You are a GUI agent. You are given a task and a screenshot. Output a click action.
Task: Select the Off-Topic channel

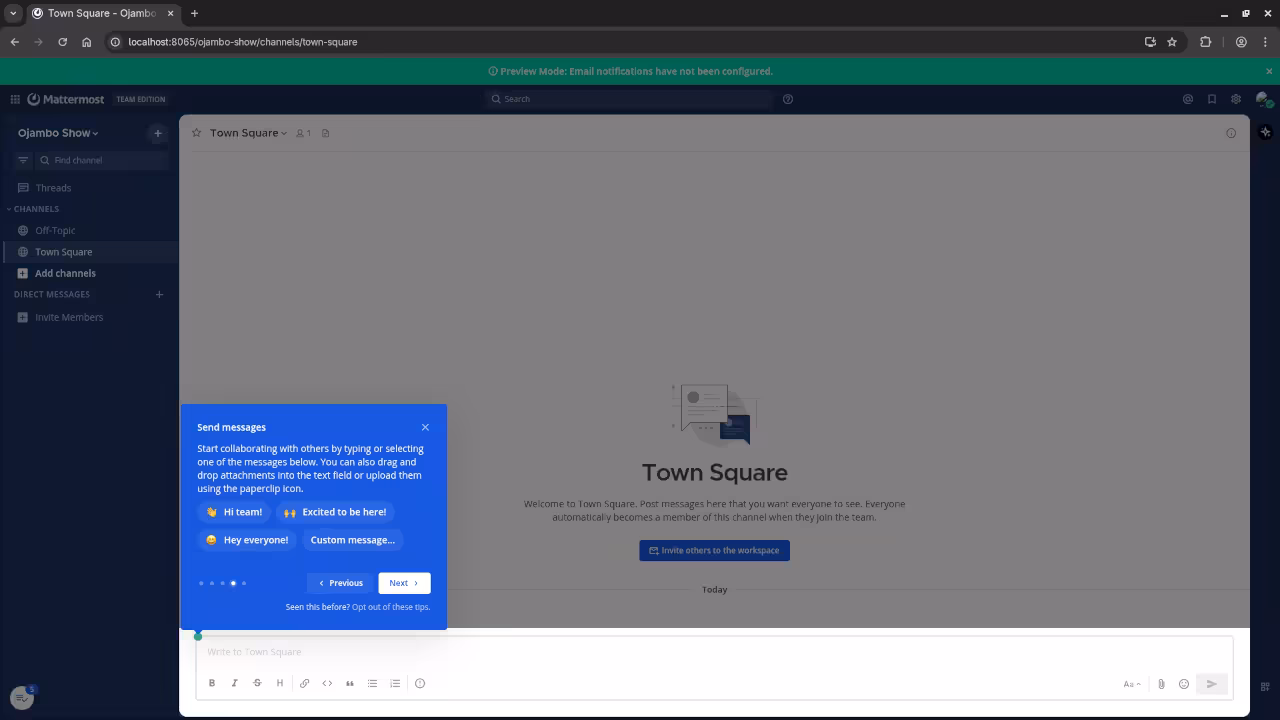[55, 230]
